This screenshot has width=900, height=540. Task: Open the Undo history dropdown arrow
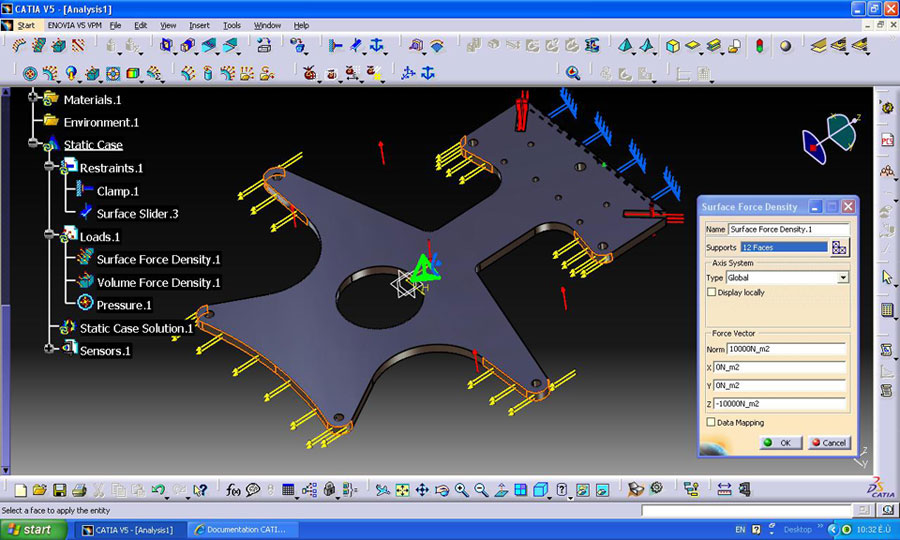[x=167, y=498]
